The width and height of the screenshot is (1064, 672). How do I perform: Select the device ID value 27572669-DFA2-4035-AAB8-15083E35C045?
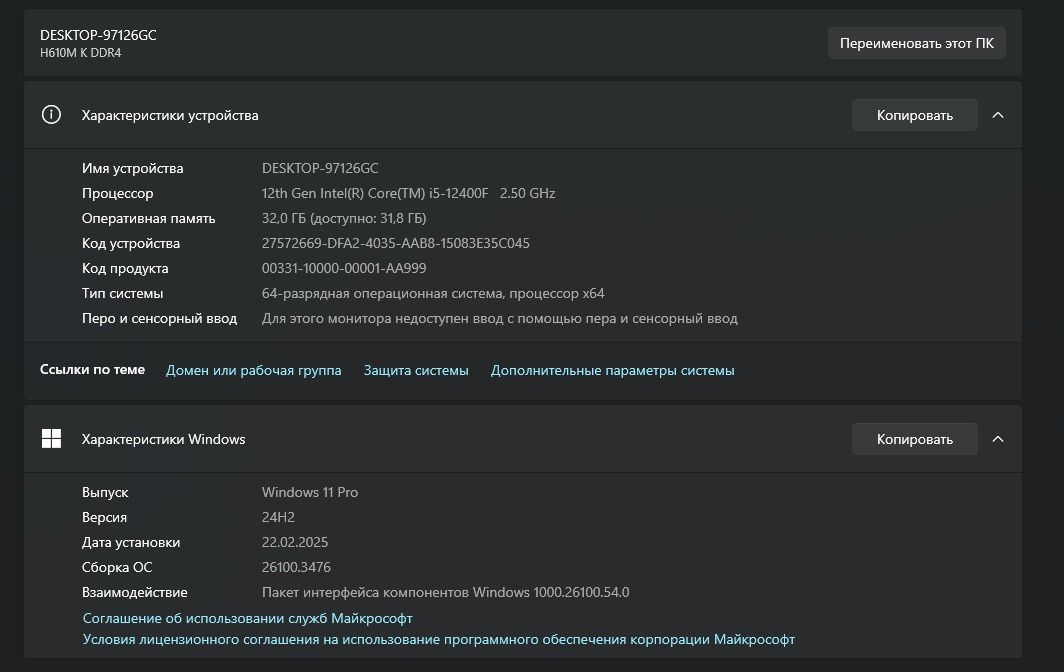point(396,243)
